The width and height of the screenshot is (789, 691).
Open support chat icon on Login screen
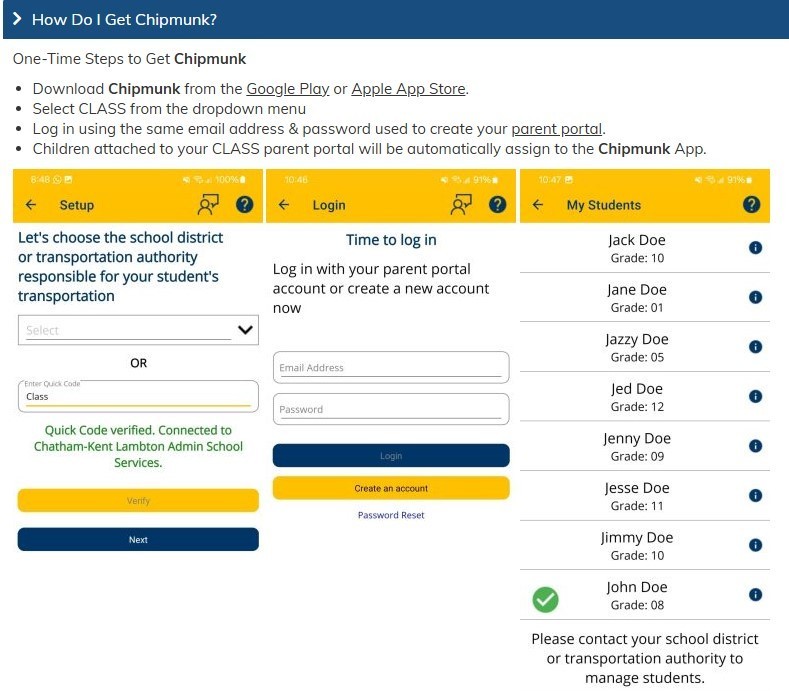pyautogui.click(x=461, y=204)
